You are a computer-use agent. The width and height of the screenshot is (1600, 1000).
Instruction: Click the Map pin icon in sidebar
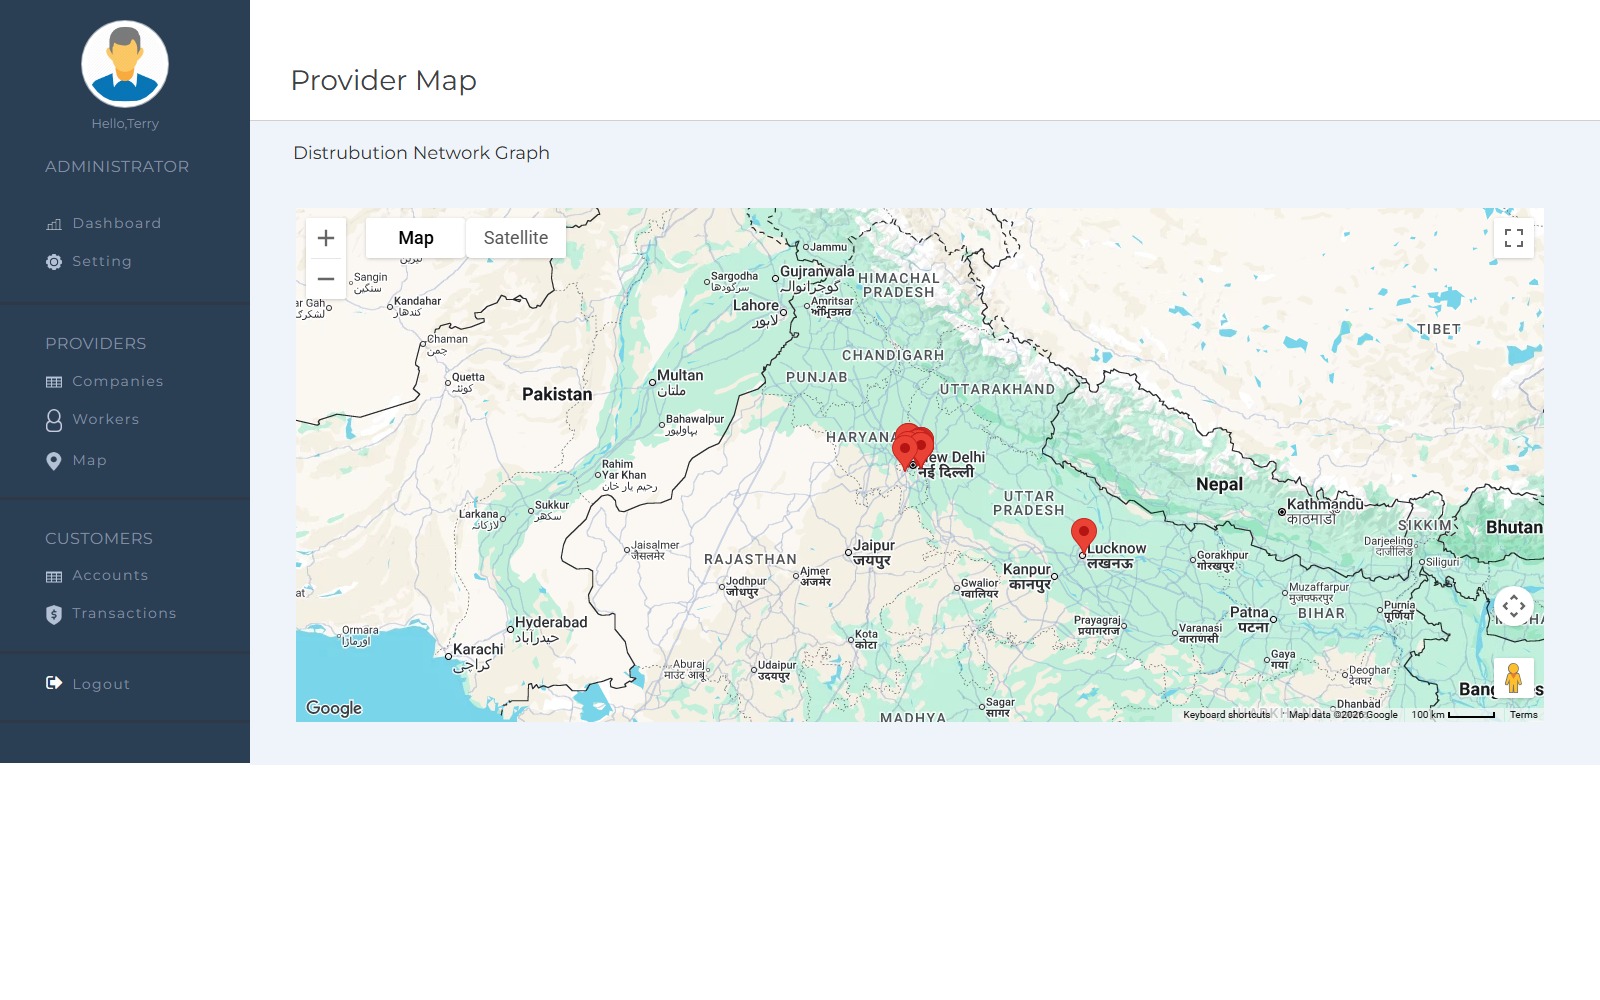click(x=54, y=461)
